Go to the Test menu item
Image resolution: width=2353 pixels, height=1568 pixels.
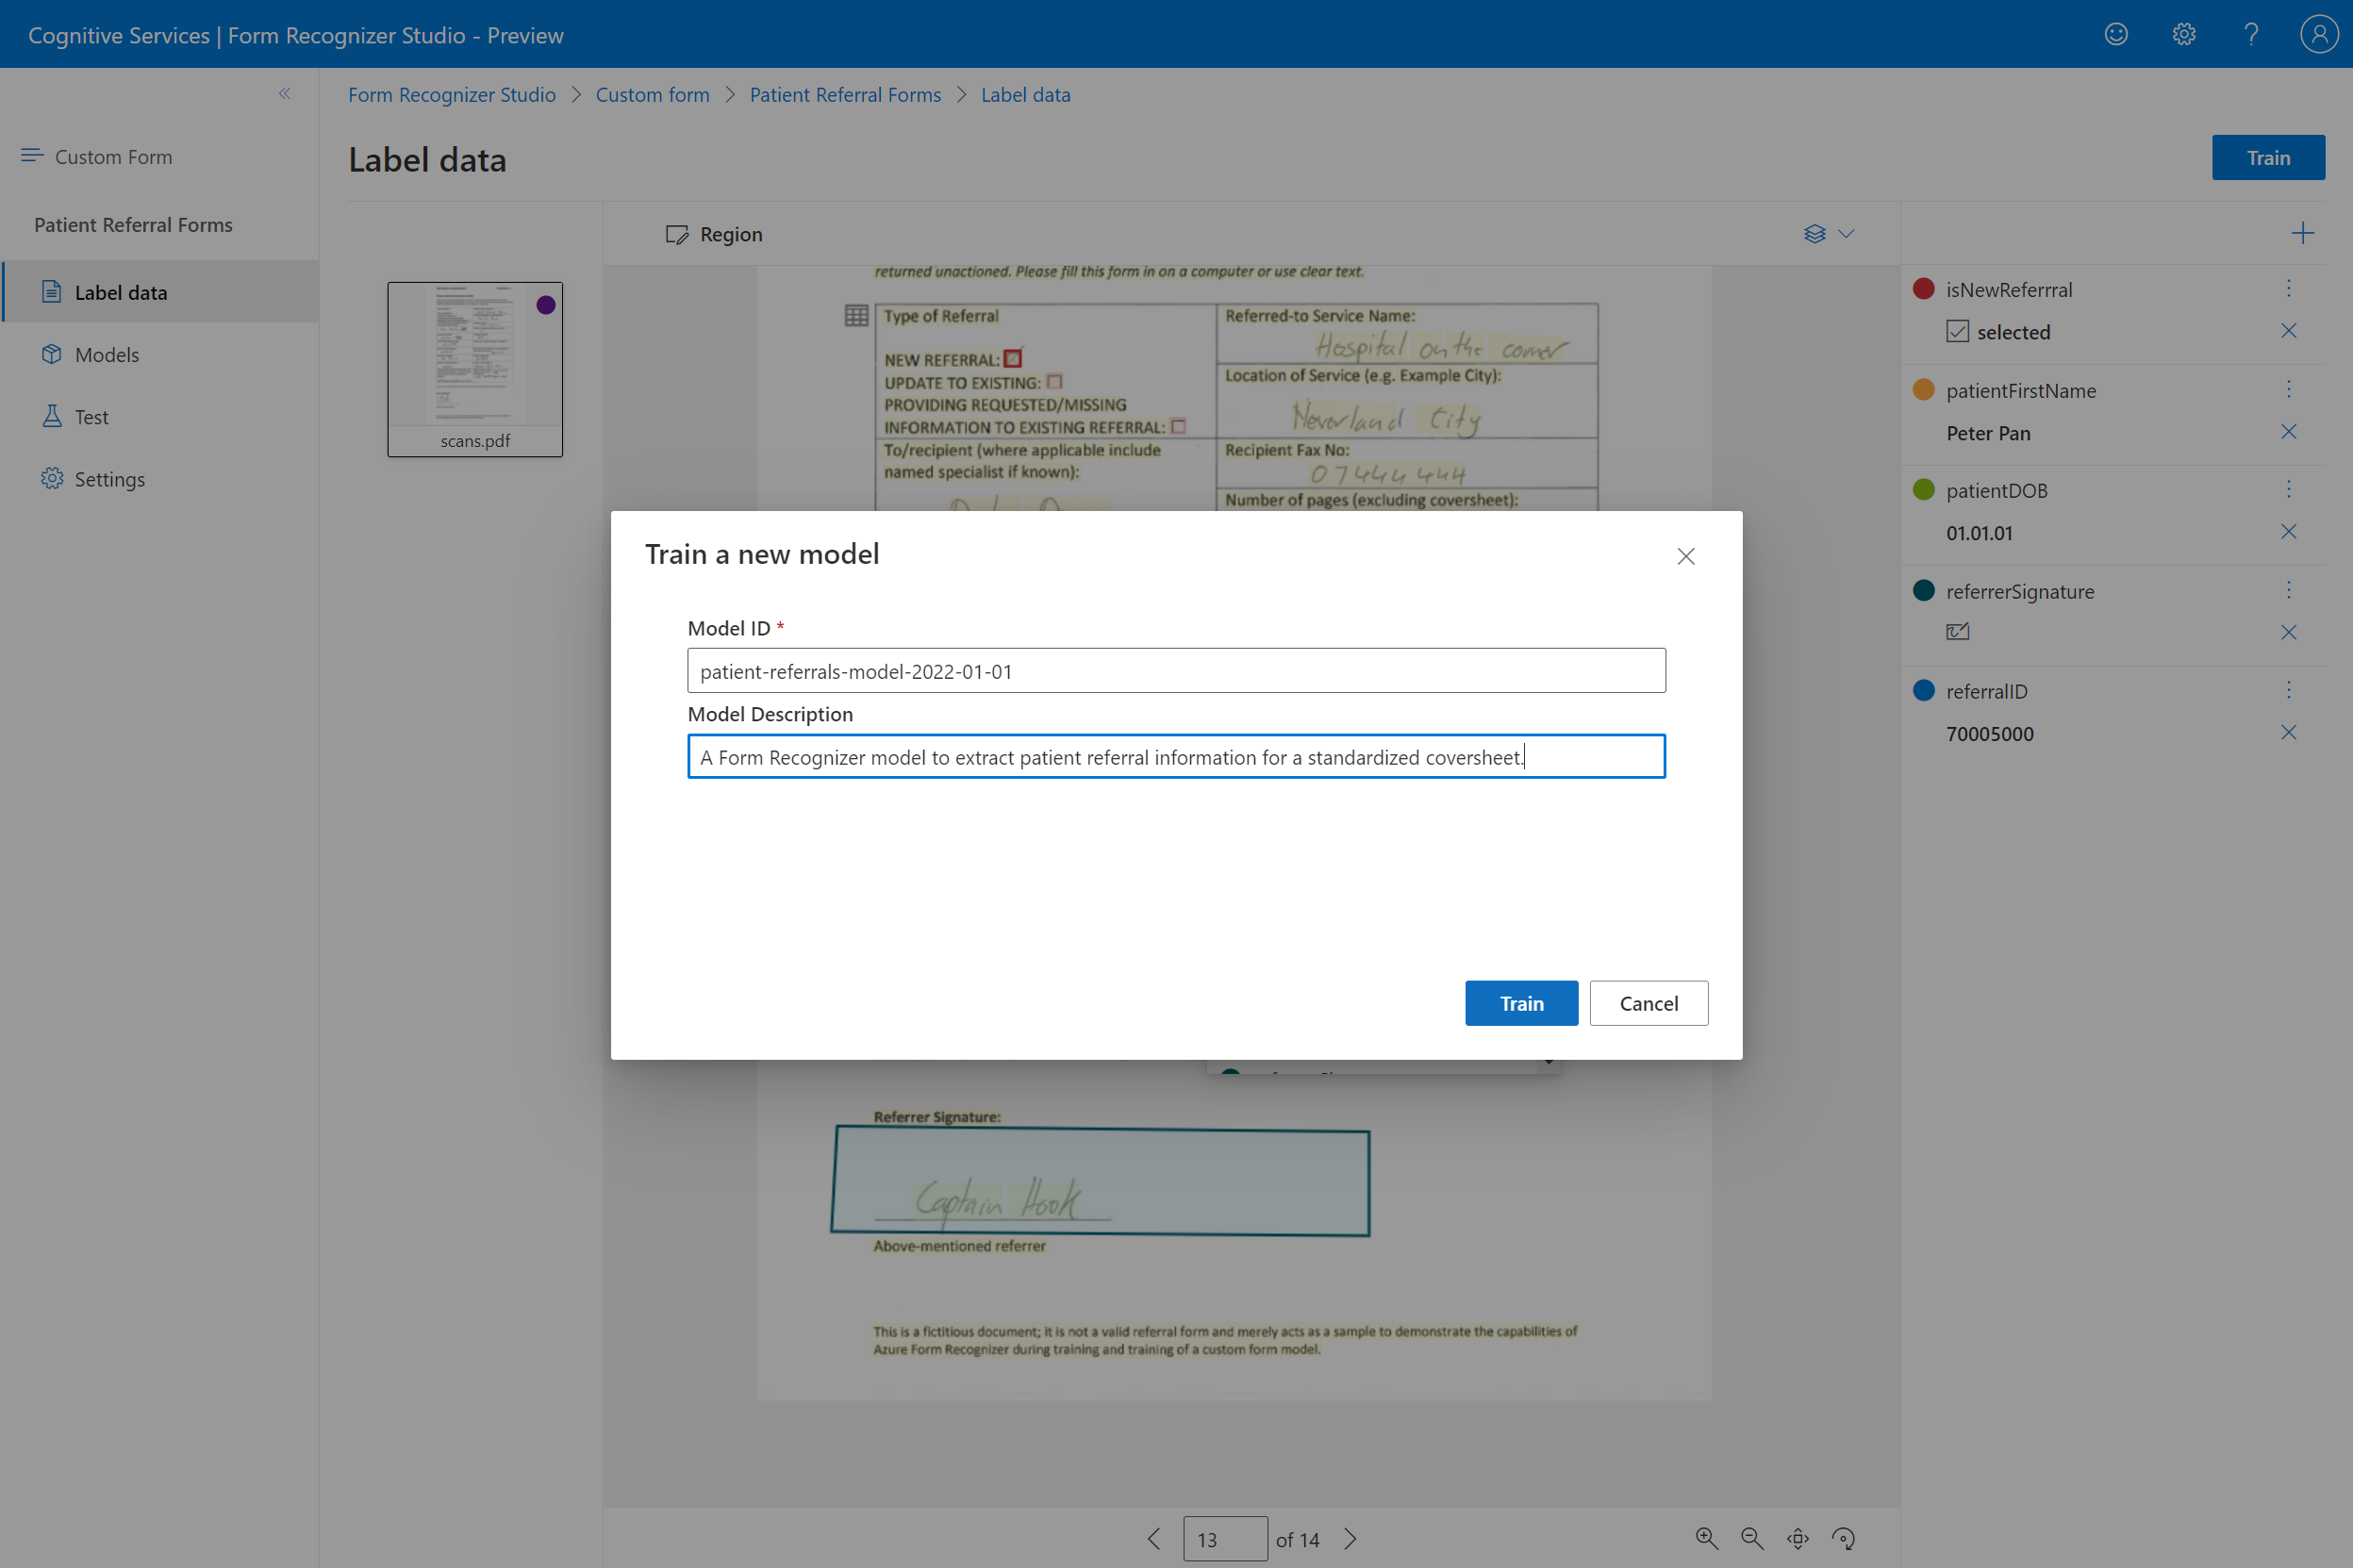pos(91,417)
